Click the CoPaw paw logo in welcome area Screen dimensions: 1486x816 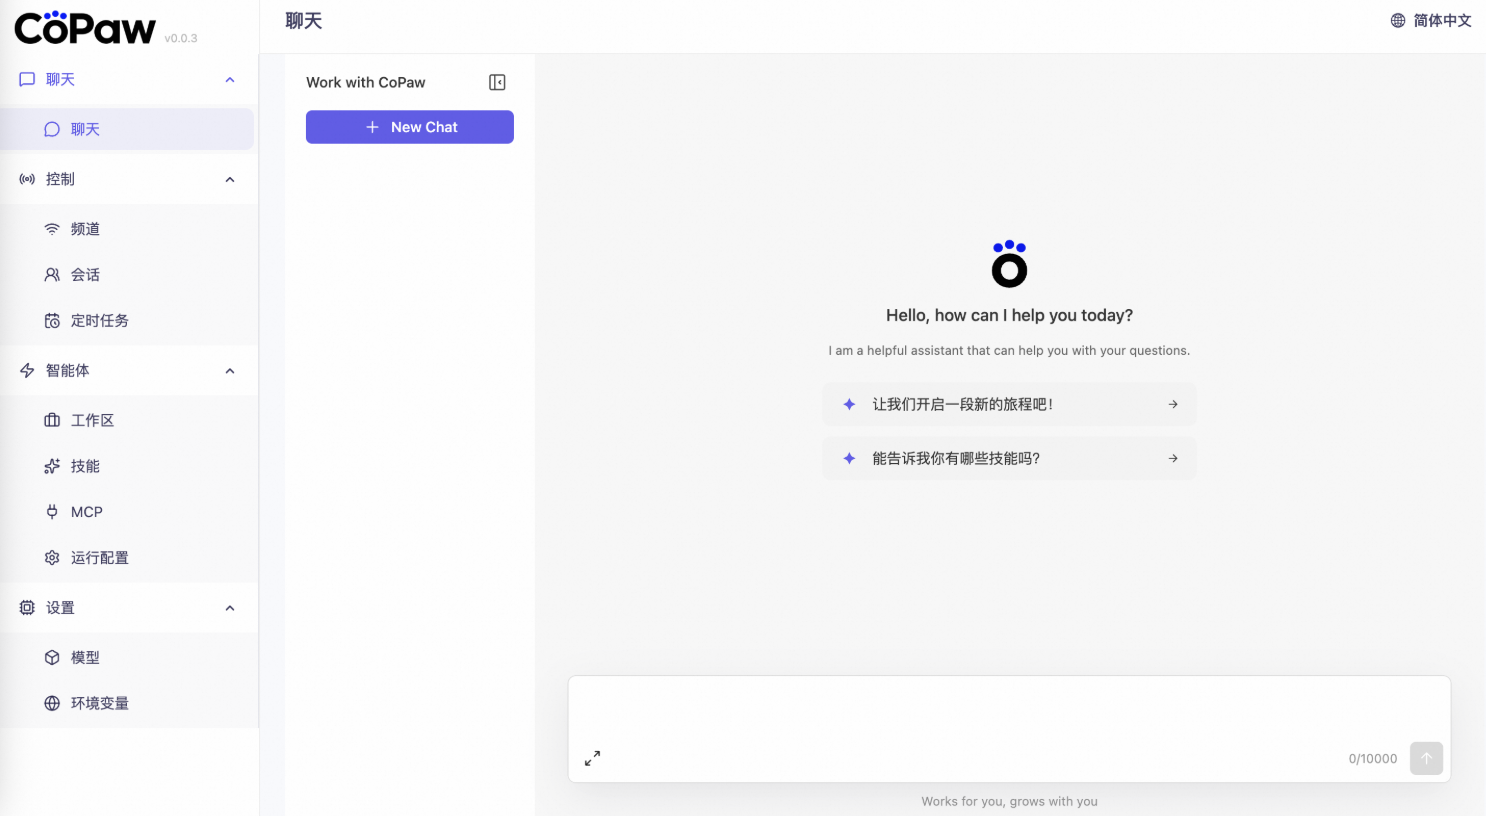(1009, 264)
